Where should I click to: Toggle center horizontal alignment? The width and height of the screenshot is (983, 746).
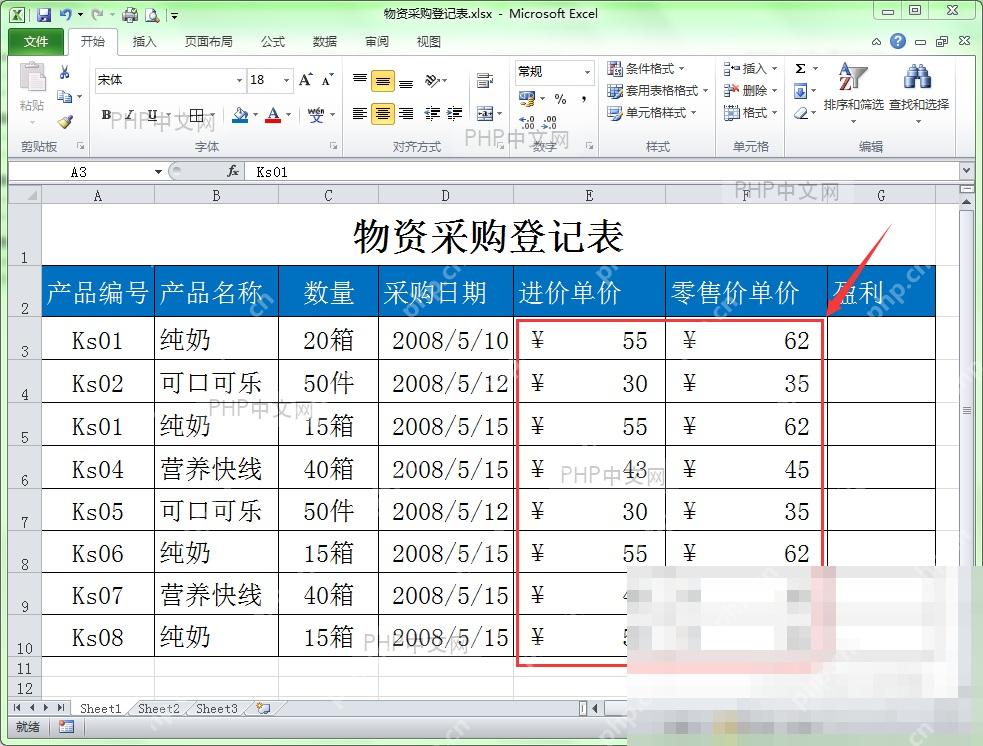tap(382, 113)
